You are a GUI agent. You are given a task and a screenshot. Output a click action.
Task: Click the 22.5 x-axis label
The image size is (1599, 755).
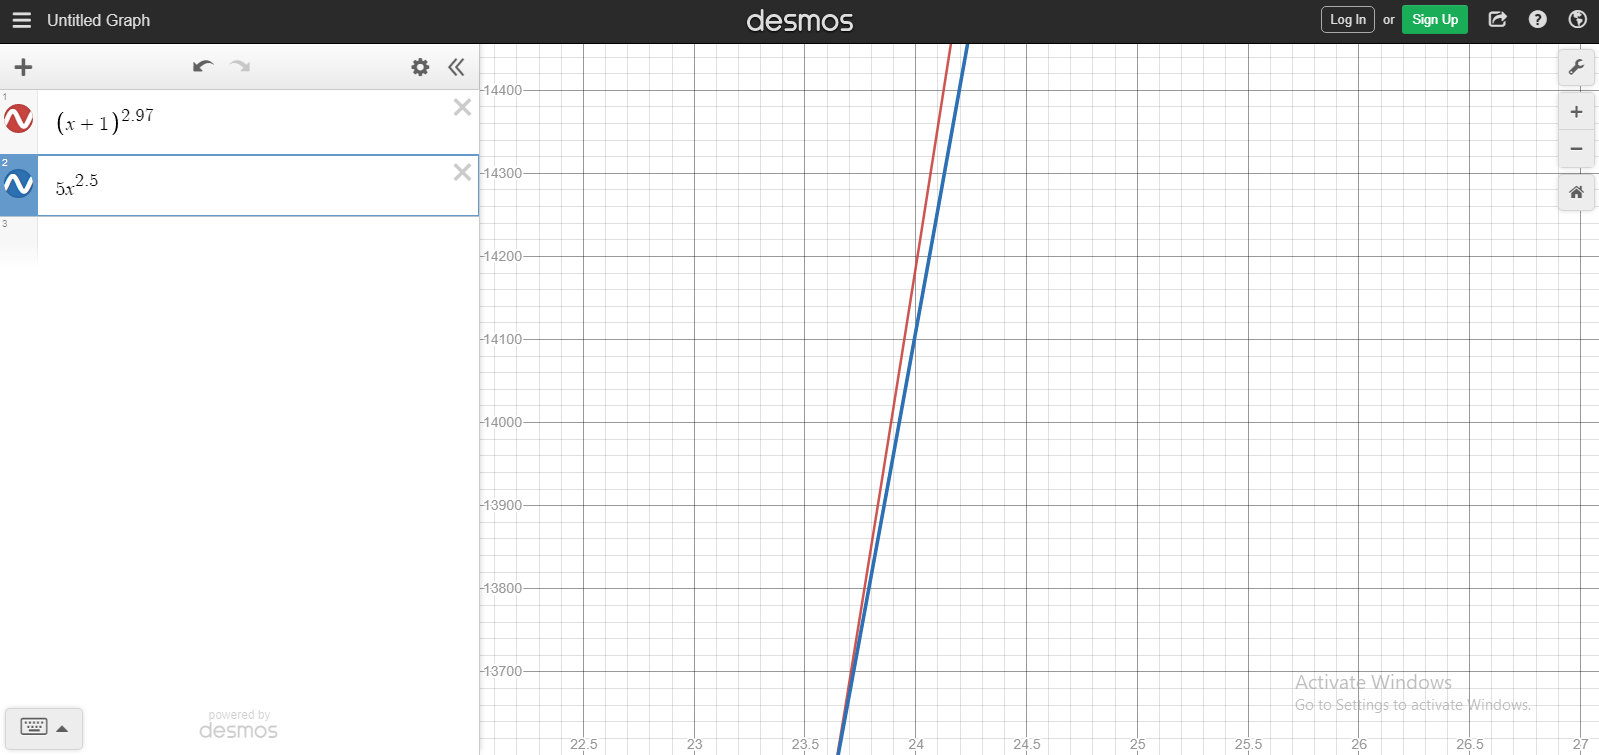tap(584, 744)
